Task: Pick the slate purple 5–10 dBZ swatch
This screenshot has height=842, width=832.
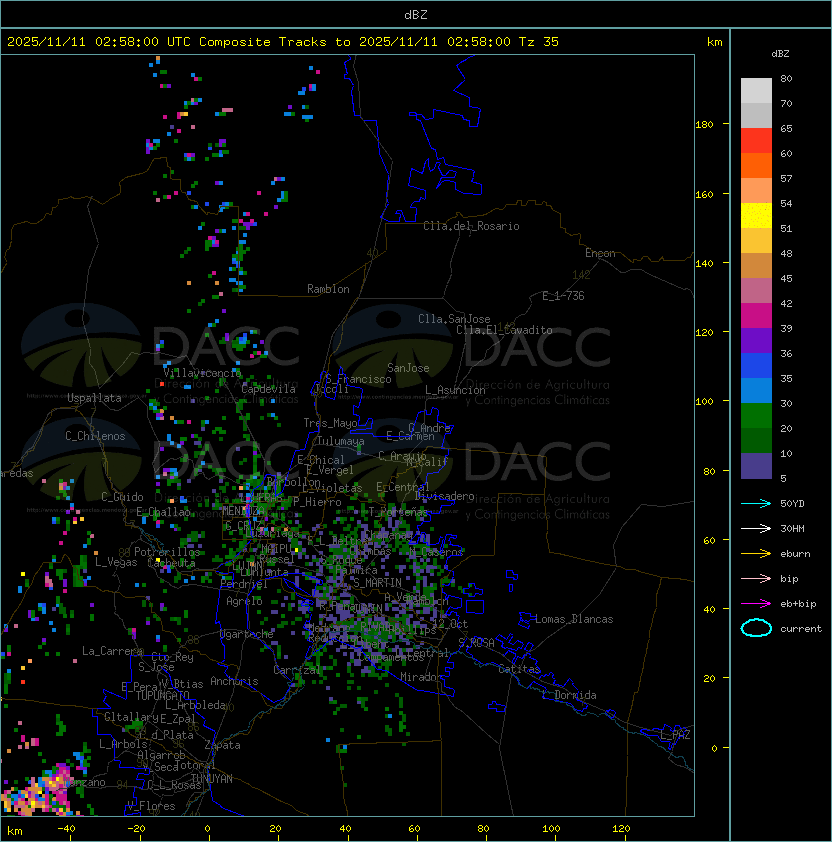Action: (x=756, y=466)
